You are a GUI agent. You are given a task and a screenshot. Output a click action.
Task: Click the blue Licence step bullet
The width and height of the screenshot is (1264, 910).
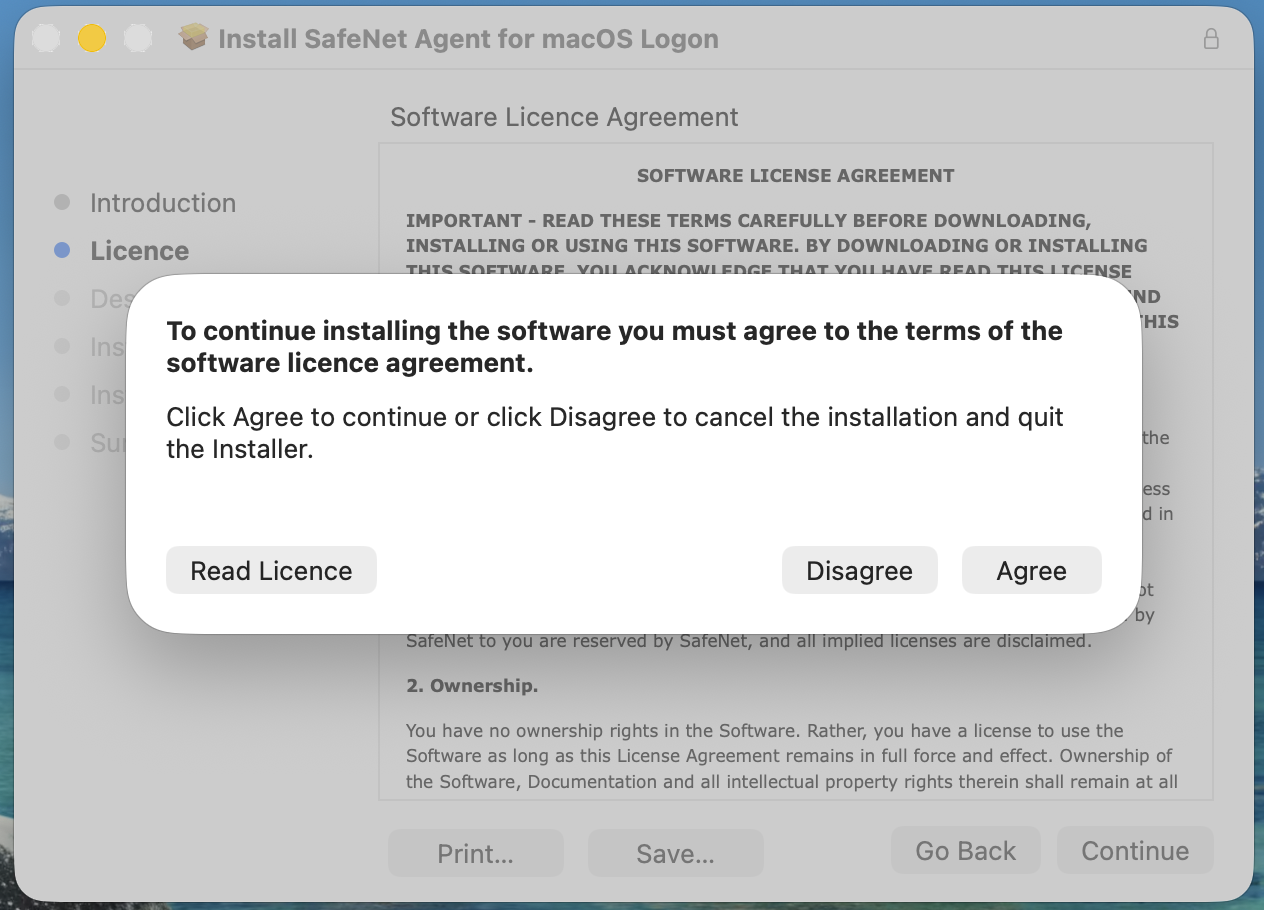(62, 251)
